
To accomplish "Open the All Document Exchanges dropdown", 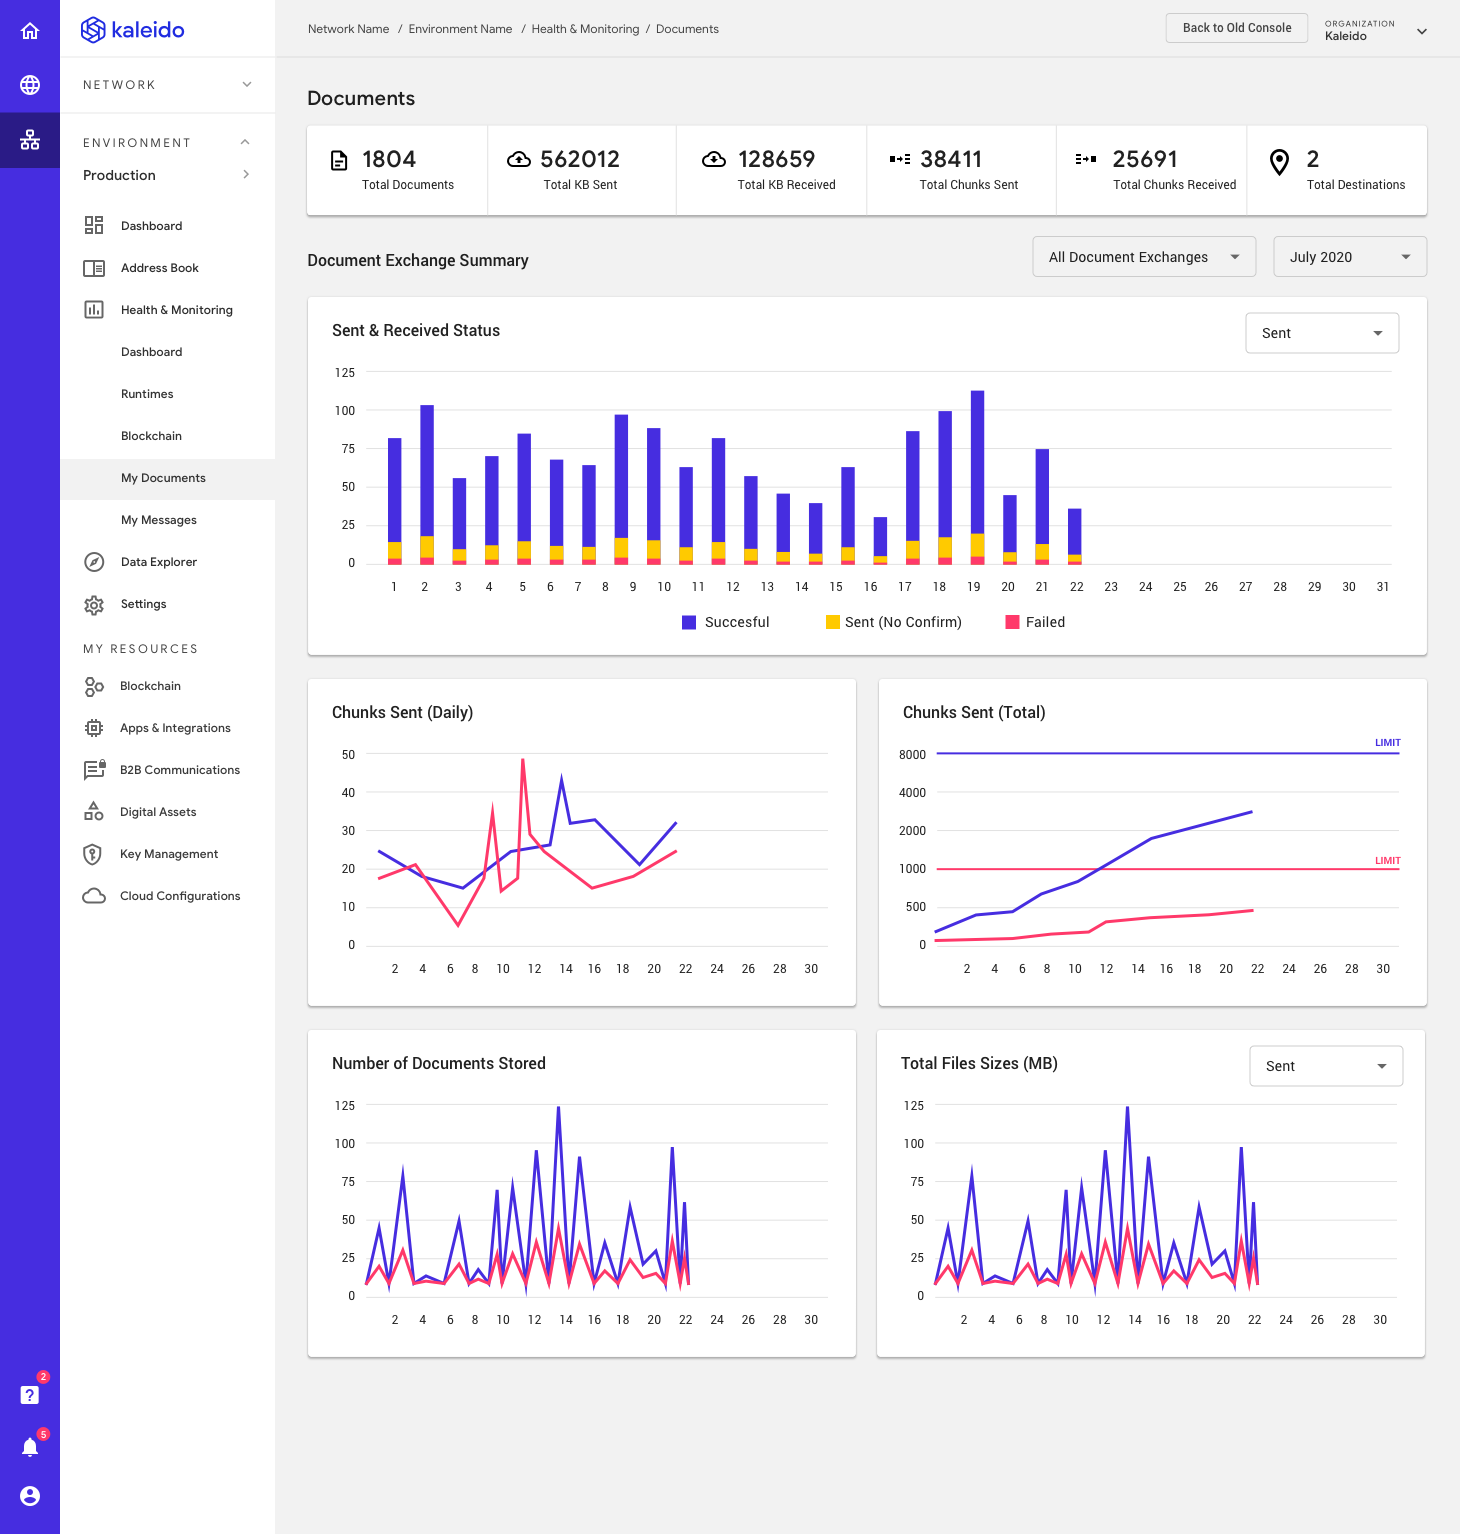I will [x=1144, y=257].
